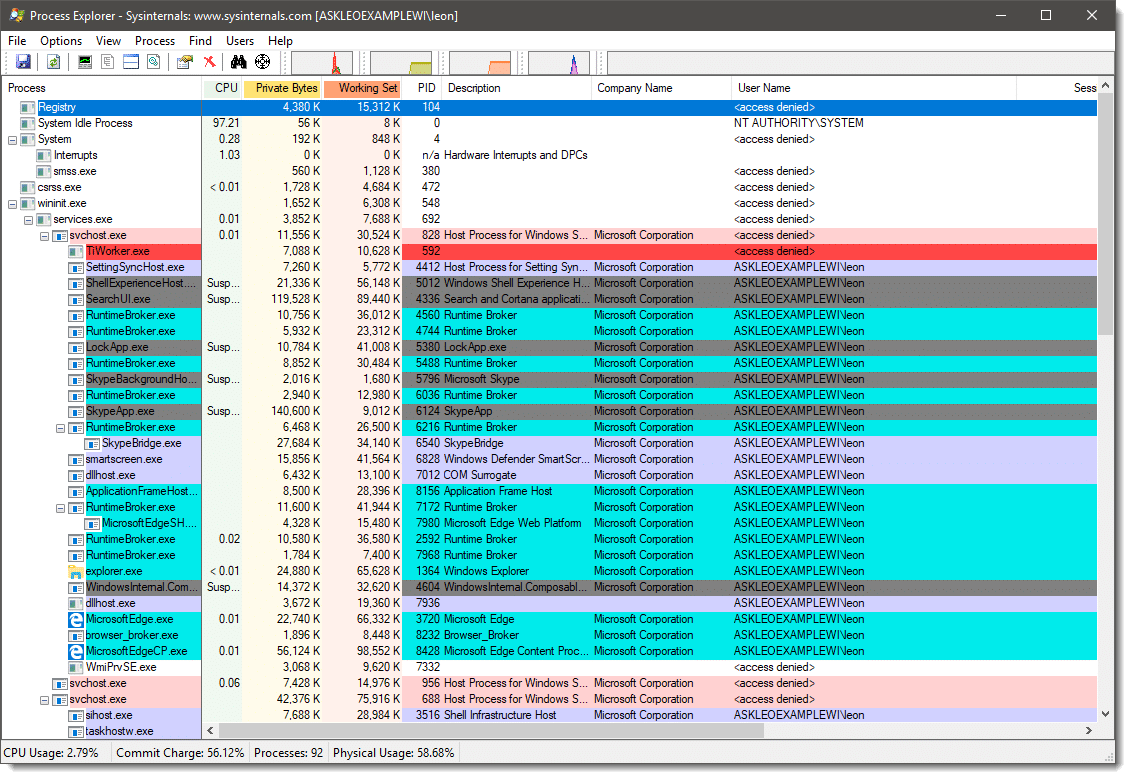The width and height of the screenshot is (1131, 779).
Task: Select the System Idle Process row
Action: point(550,123)
